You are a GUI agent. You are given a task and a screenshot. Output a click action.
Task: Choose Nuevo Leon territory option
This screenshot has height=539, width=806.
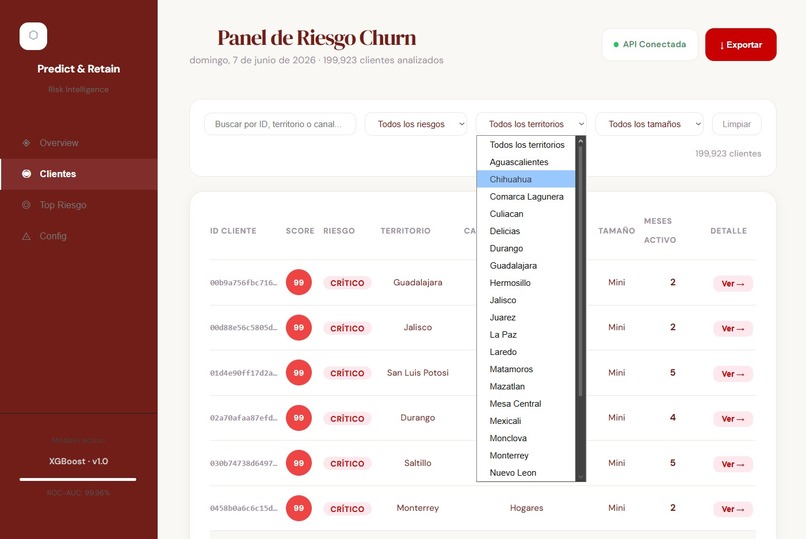(526, 473)
